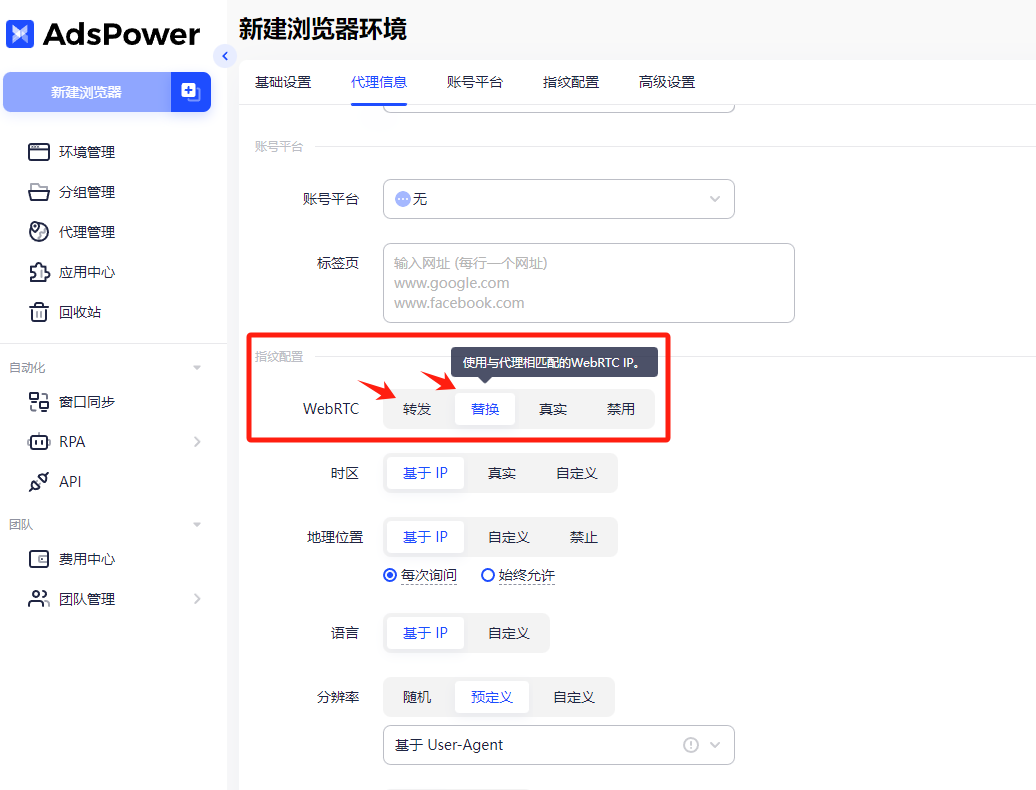This screenshot has height=790, width=1036.
Task: Select 始终允许 for geolocation permission
Action: tap(518, 575)
